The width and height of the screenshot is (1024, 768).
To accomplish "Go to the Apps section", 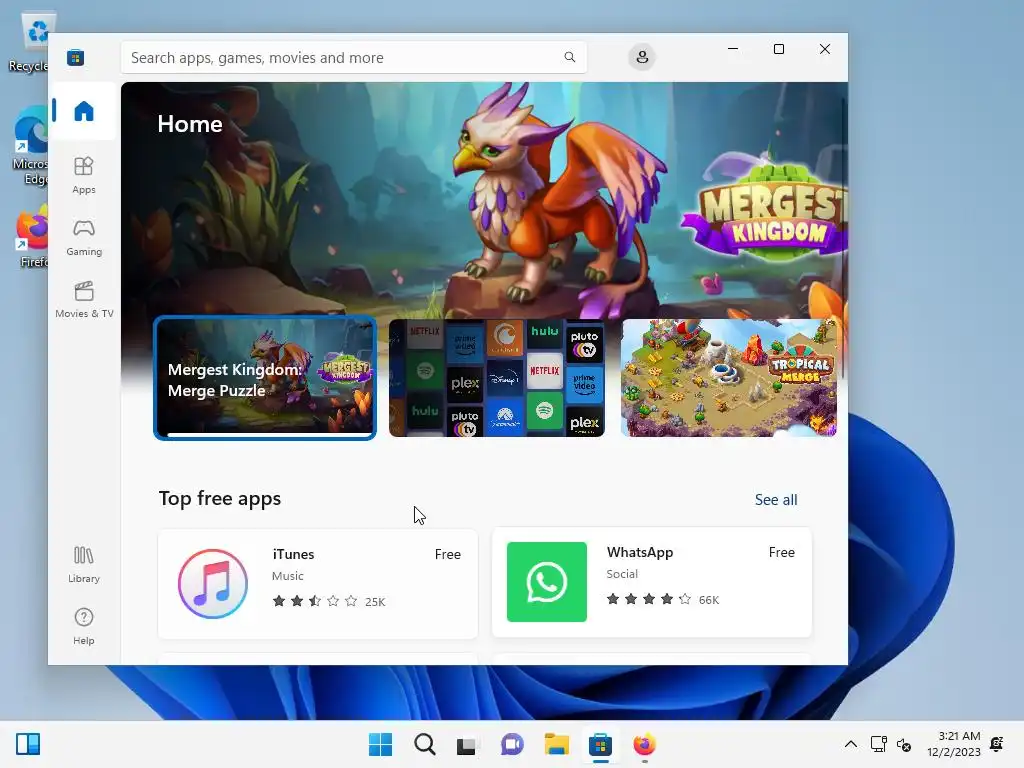I will point(84,175).
